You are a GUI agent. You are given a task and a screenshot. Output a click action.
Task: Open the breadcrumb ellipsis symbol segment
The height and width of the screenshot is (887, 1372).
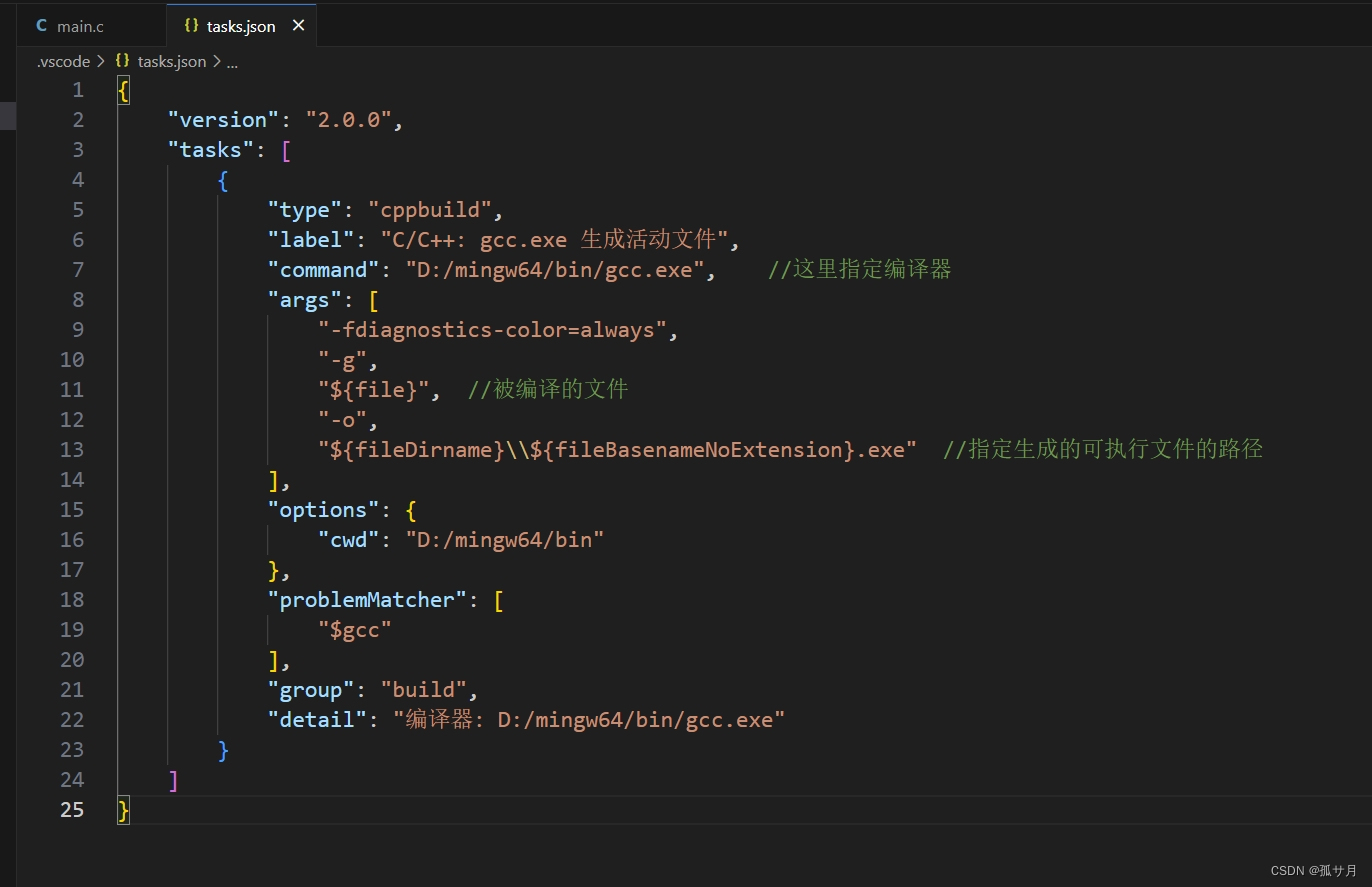click(232, 62)
